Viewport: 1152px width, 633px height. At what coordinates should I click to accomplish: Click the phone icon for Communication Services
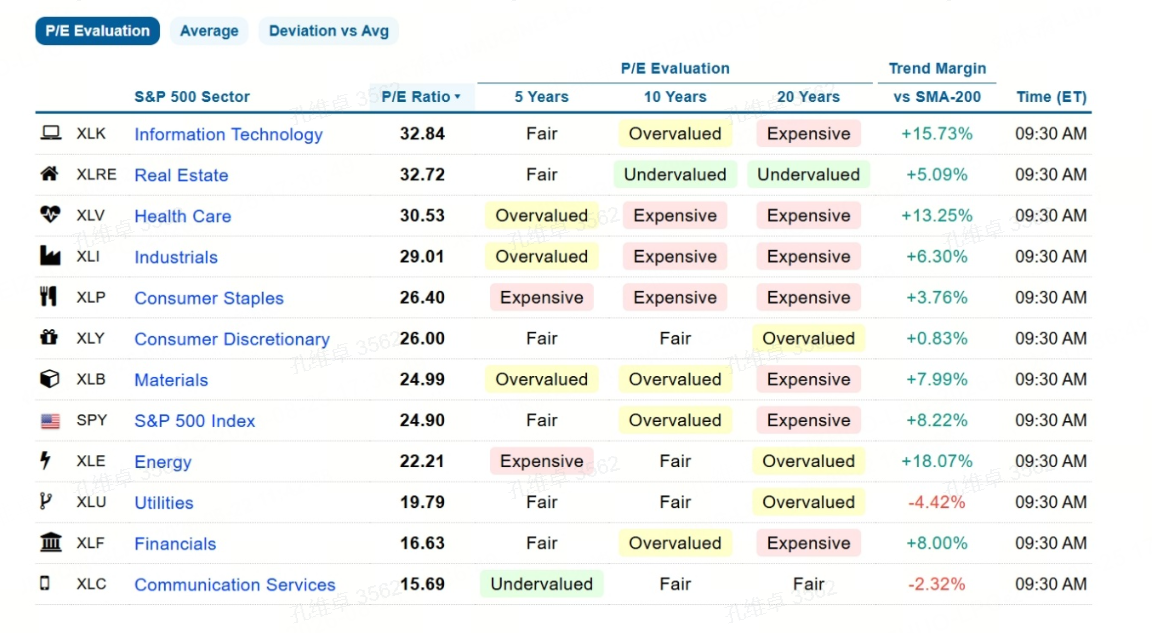coord(45,583)
